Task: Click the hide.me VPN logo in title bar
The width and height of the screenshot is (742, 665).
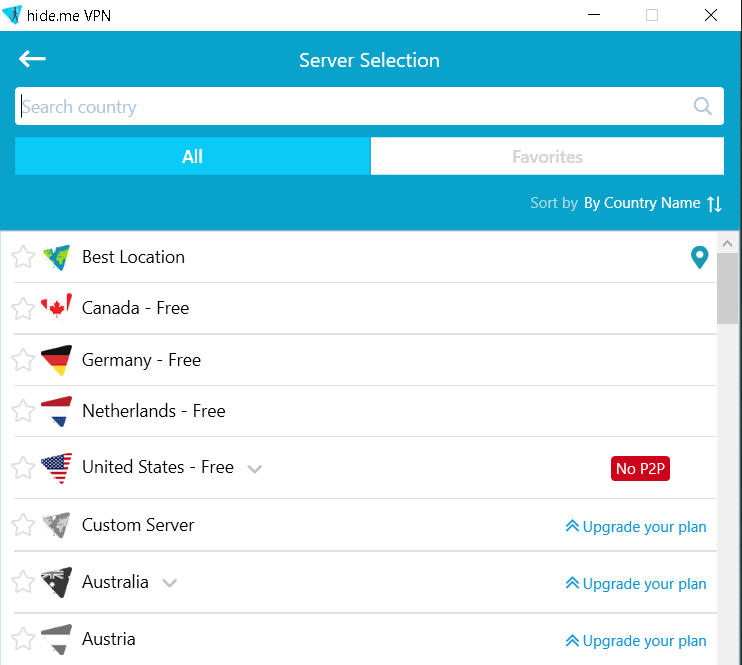Action: pos(12,15)
